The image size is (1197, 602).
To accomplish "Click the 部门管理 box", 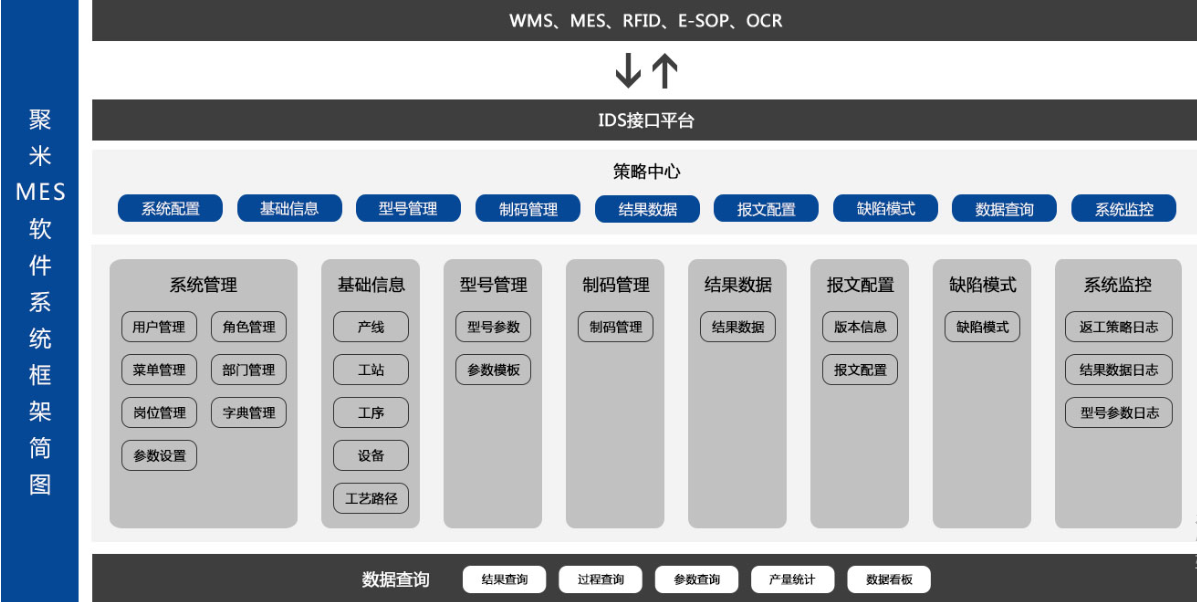I will (249, 370).
